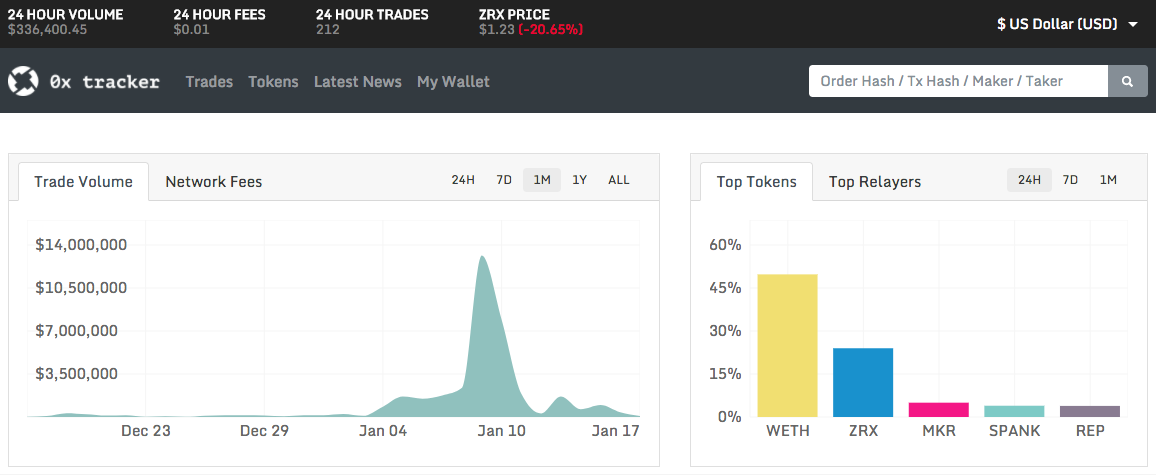Click the yellow WETH bar
Image resolution: width=1156 pixels, height=475 pixels.
tap(787, 345)
